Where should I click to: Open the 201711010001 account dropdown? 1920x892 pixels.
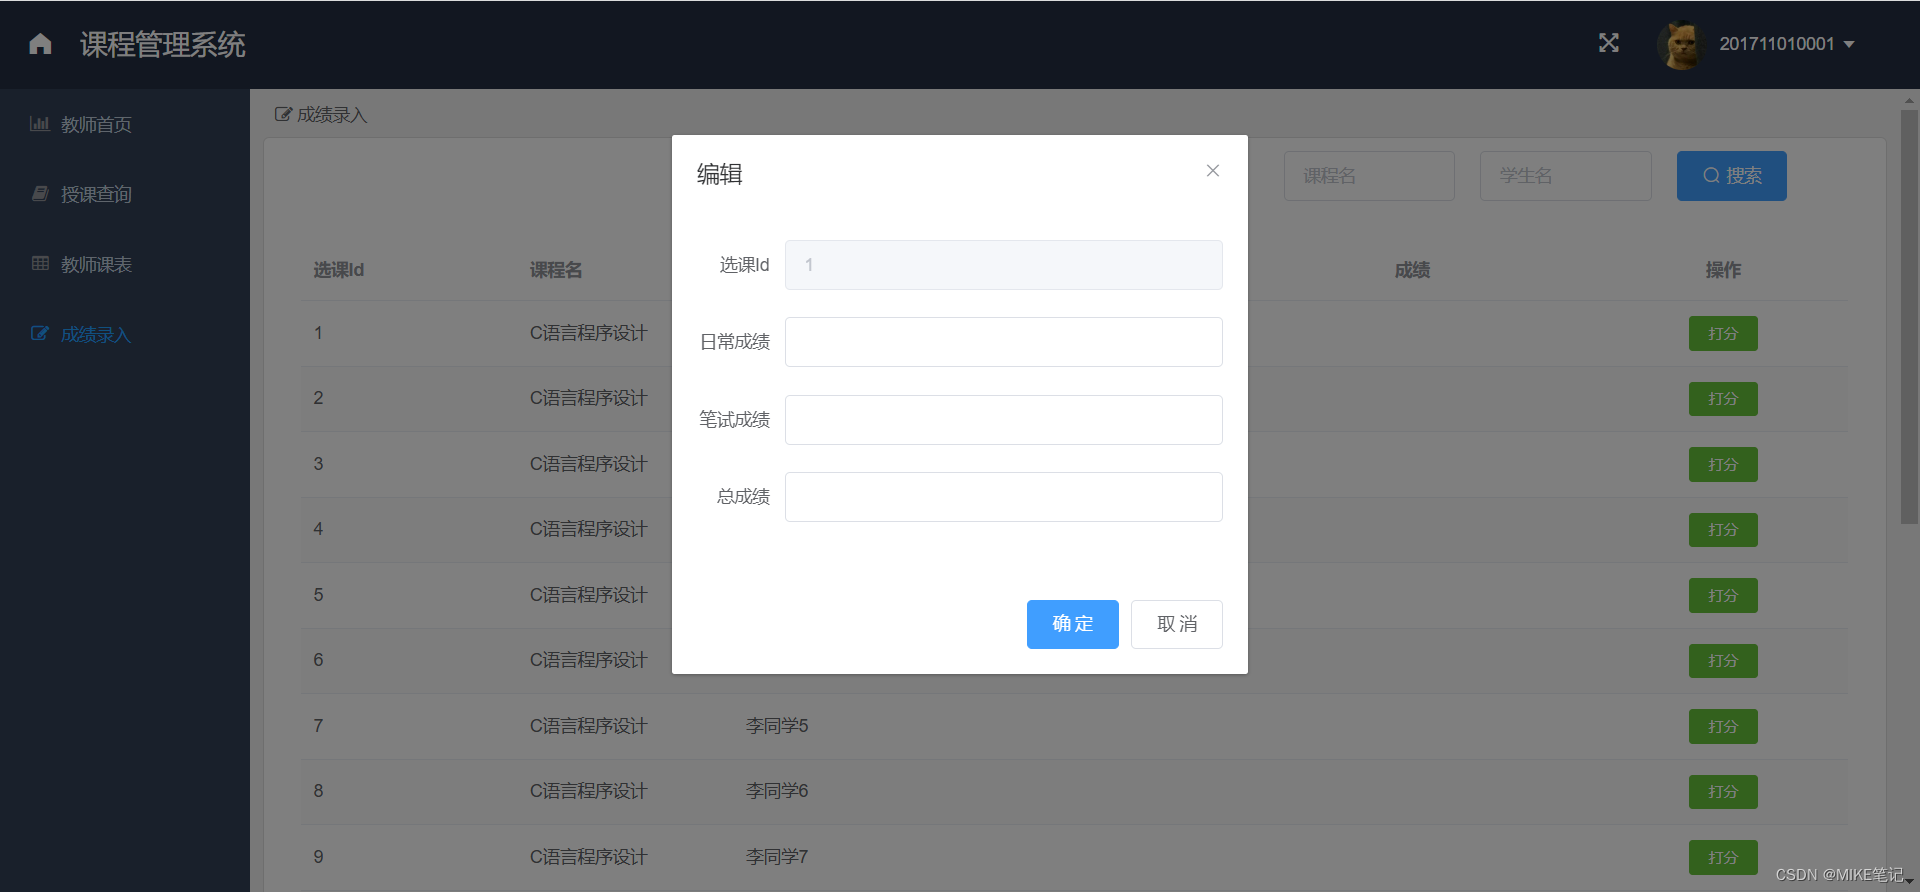[x=1786, y=44]
